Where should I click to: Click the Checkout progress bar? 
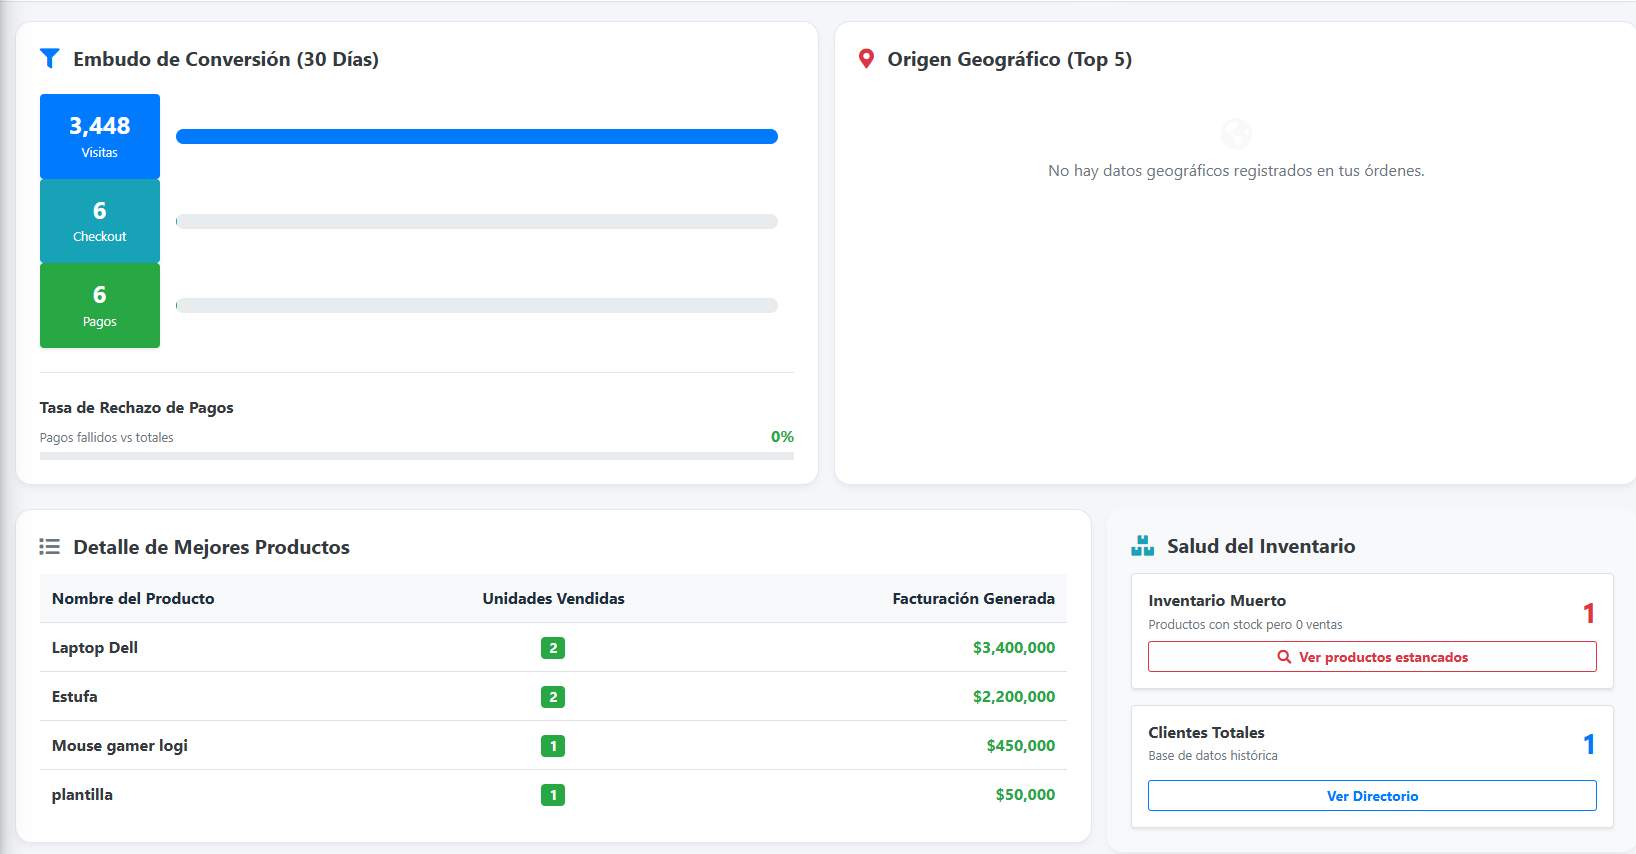477,221
